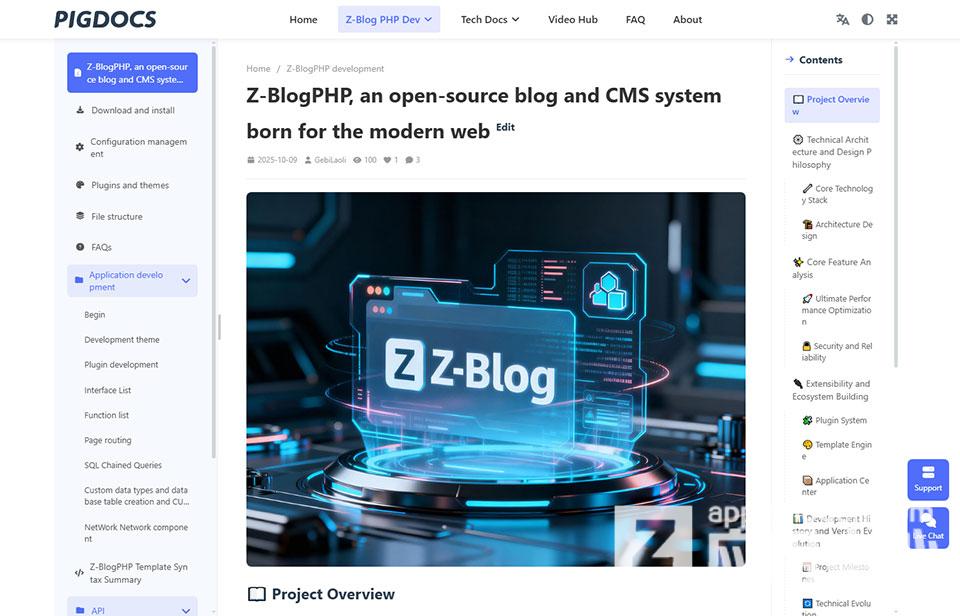Click the Edit link beside the title
The width and height of the screenshot is (960, 616).
click(505, 127)
